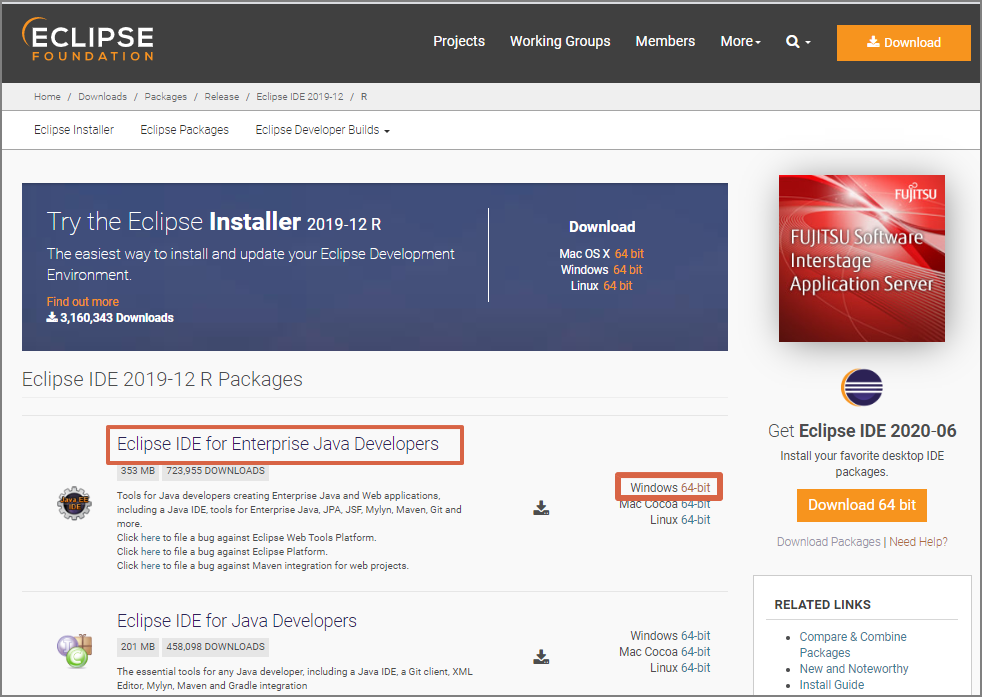The image size is (982, 697).
Task: Switch to Eclipse Installer tab
Action: tap(74, 130)
